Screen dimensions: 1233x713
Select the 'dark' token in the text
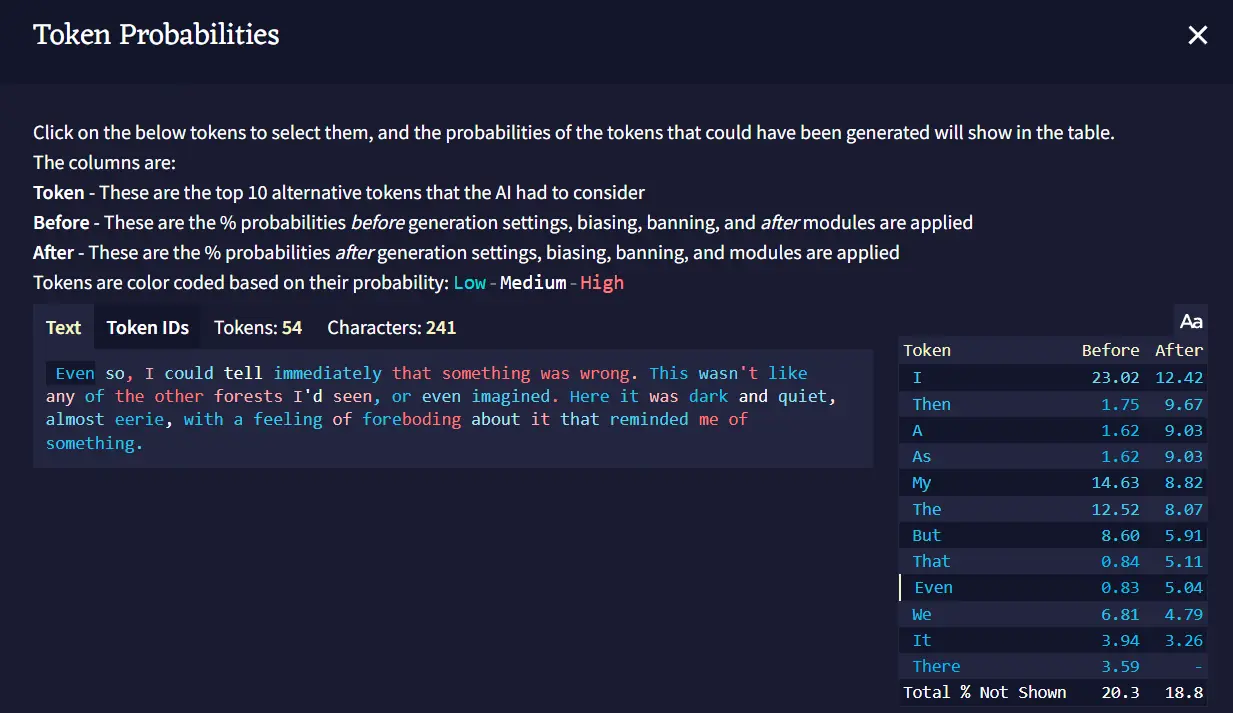pos(708,396)
